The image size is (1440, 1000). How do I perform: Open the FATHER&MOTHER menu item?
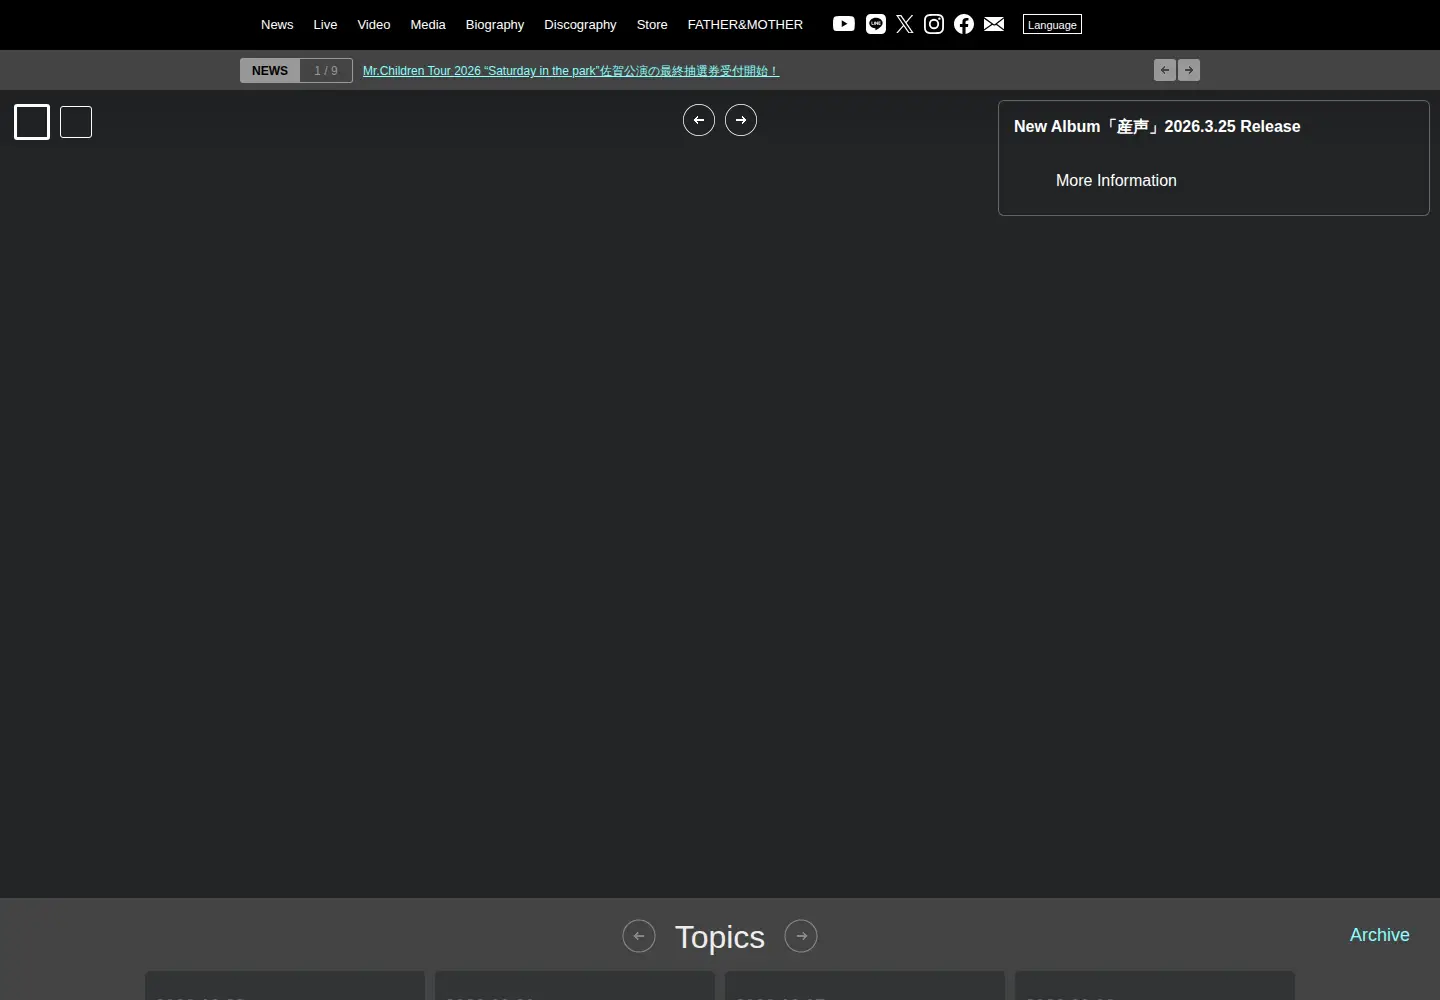point(745,24)
